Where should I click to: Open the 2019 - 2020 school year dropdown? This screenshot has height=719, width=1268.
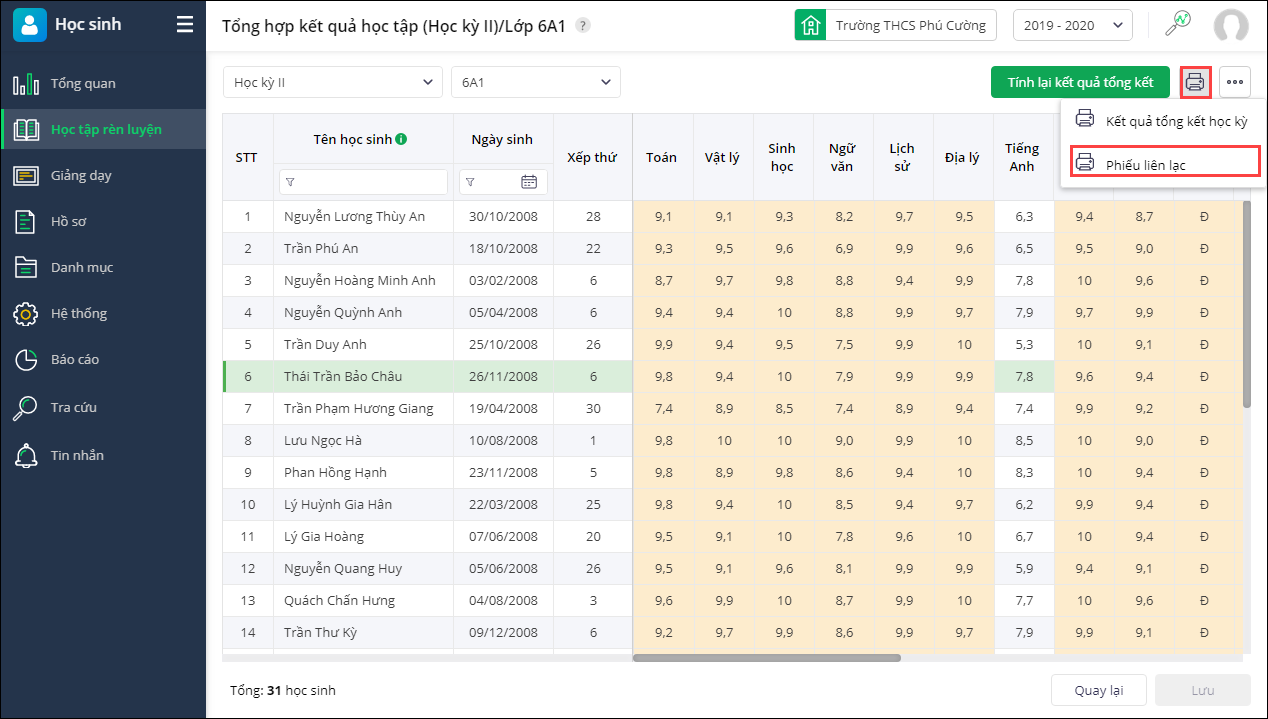1072,26
